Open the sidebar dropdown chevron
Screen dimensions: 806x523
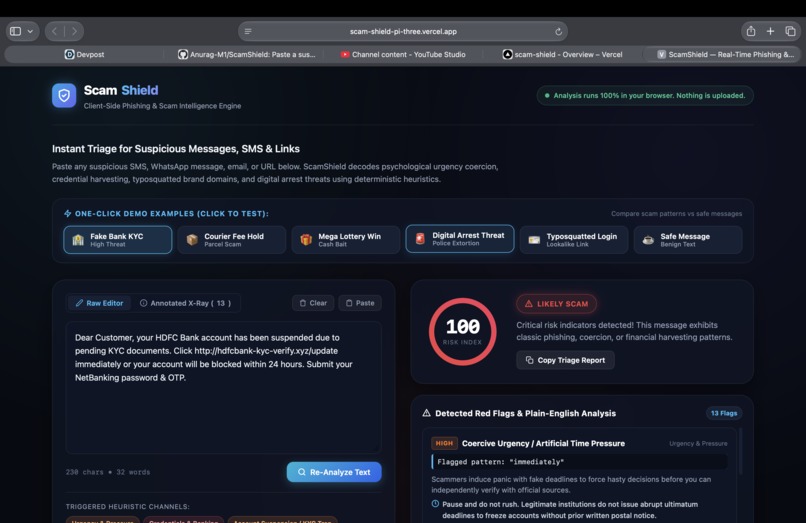tap(30, 31)
